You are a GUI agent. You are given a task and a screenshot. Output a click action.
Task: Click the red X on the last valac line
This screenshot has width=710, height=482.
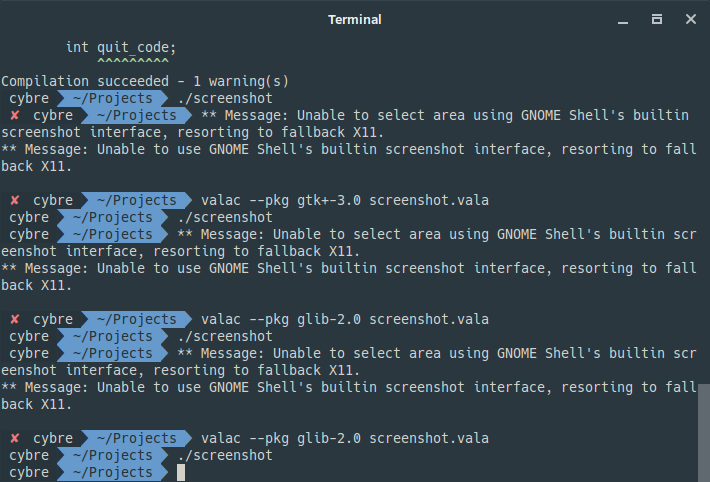15,439
